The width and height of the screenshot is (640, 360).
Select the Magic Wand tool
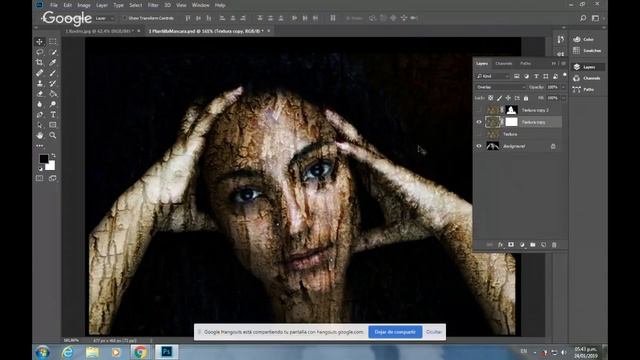(53, 52)
